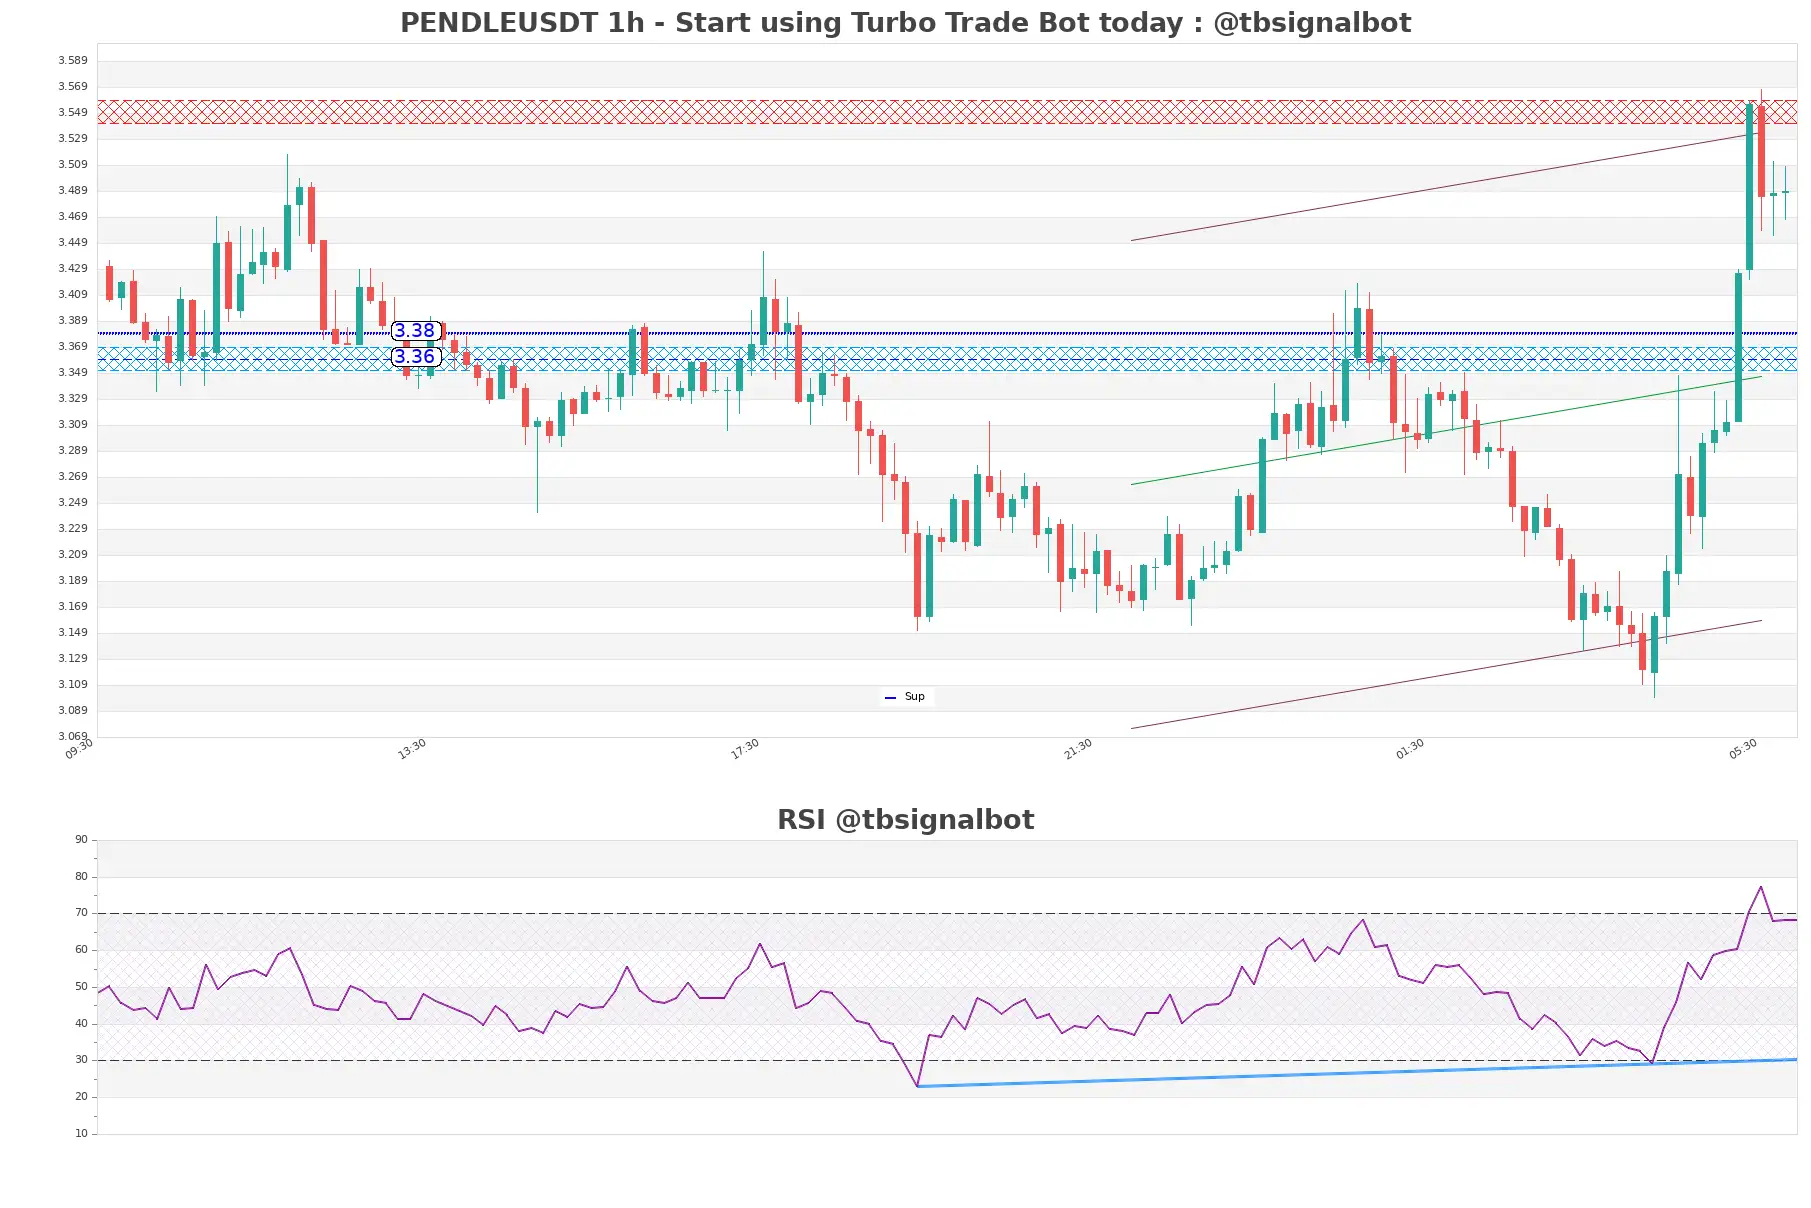This screenshot has height=1208, width=1811.
Task: Click the 09:30 time axis label
Action: [79, 749]
